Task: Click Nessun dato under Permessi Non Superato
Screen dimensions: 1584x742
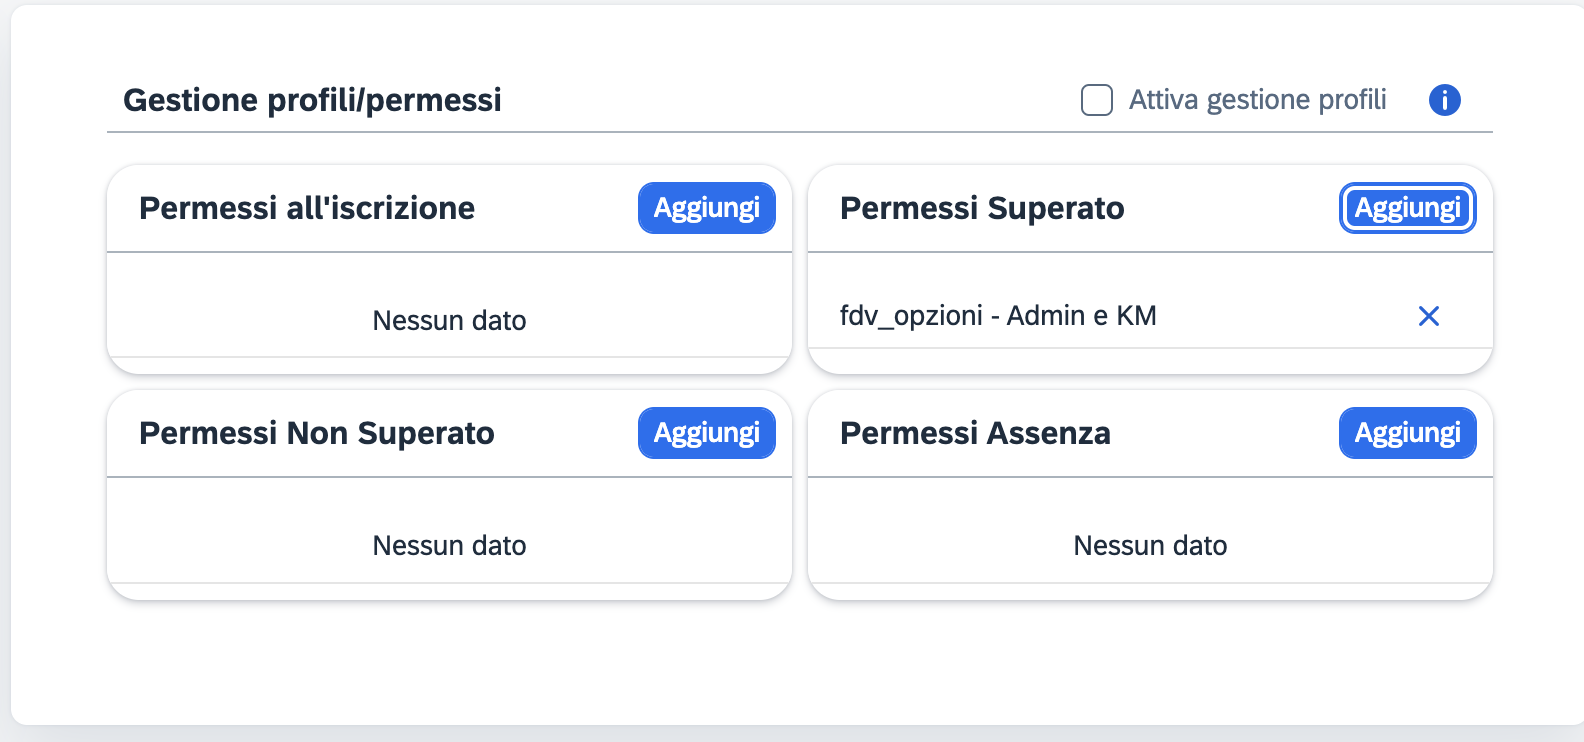Action: point(449,546)
